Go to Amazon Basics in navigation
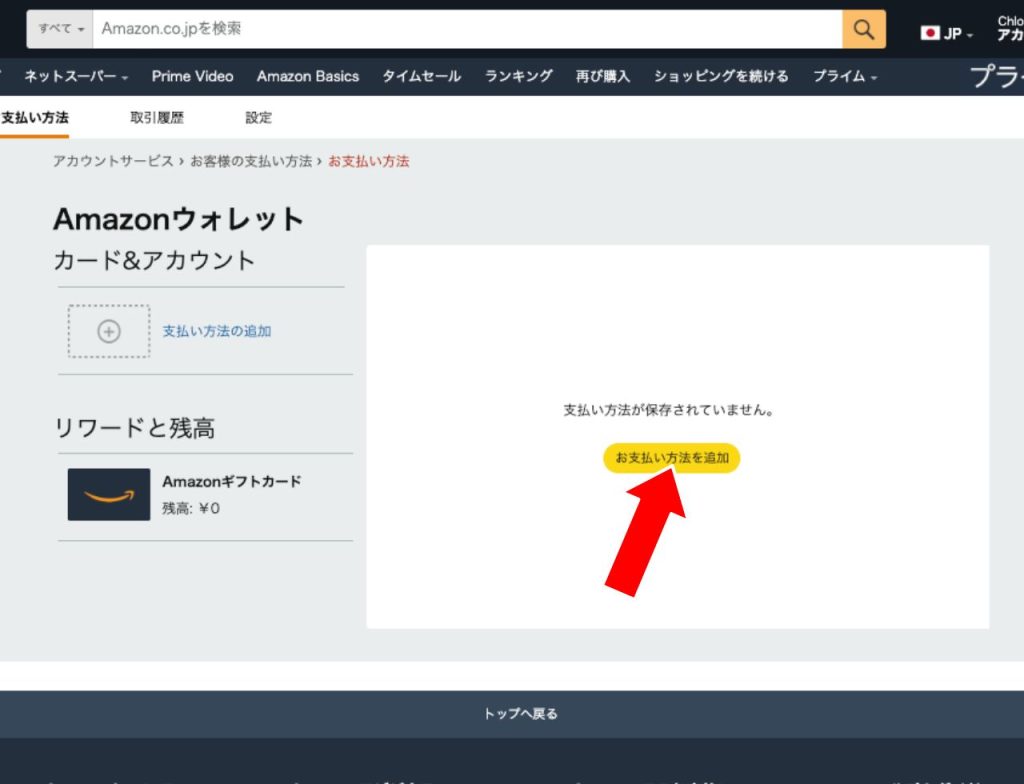Viewport: 1024px width, 784px height. [x=307, y=76]
